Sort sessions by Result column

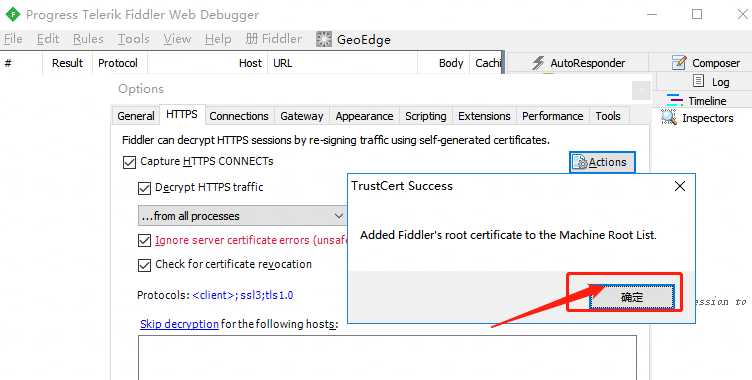(67, 63)
